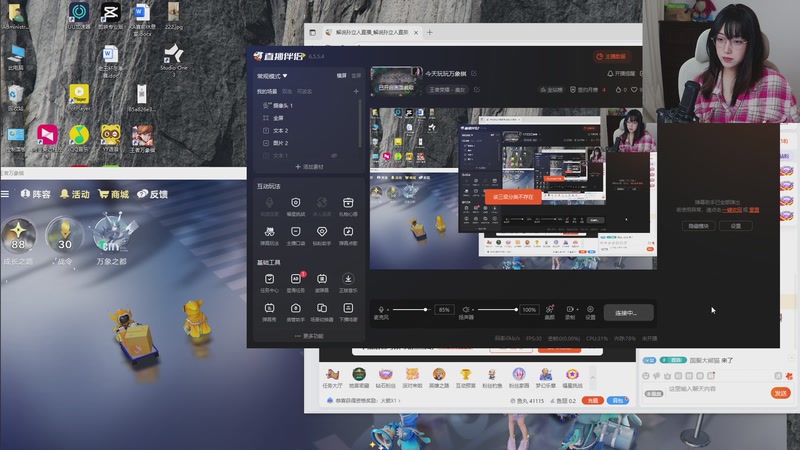Mute the 扬声器 speaker
Screen dimensions: 800x450
point(465,309)
